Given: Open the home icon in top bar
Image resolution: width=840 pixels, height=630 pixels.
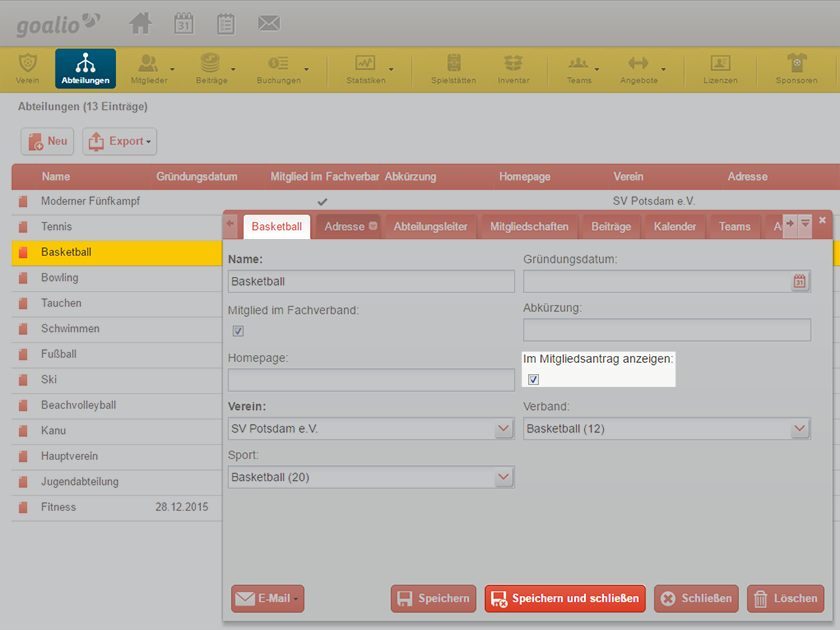Looking at the screenshot, I should 140,24.
